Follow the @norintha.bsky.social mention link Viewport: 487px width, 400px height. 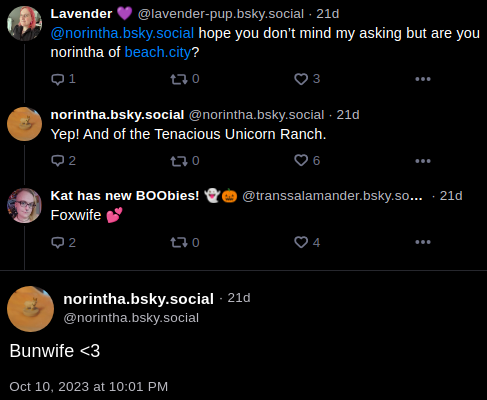tap(122, 33)
